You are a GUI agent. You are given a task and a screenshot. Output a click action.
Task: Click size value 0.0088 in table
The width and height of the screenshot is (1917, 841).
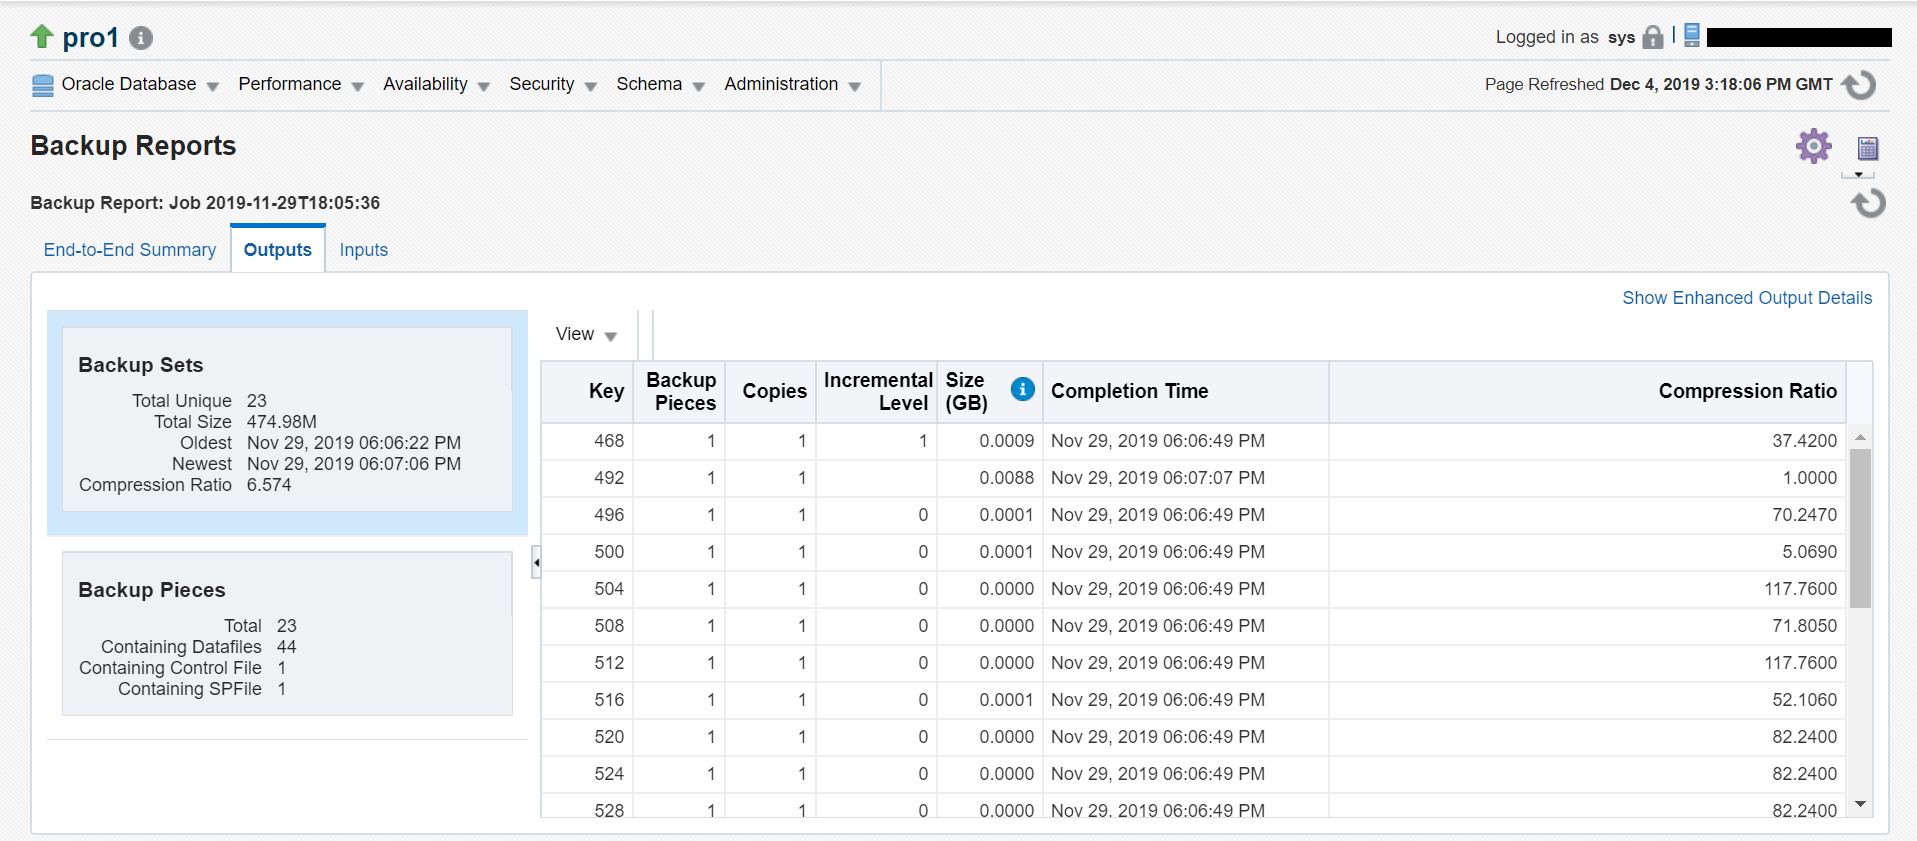point(1007,478)
